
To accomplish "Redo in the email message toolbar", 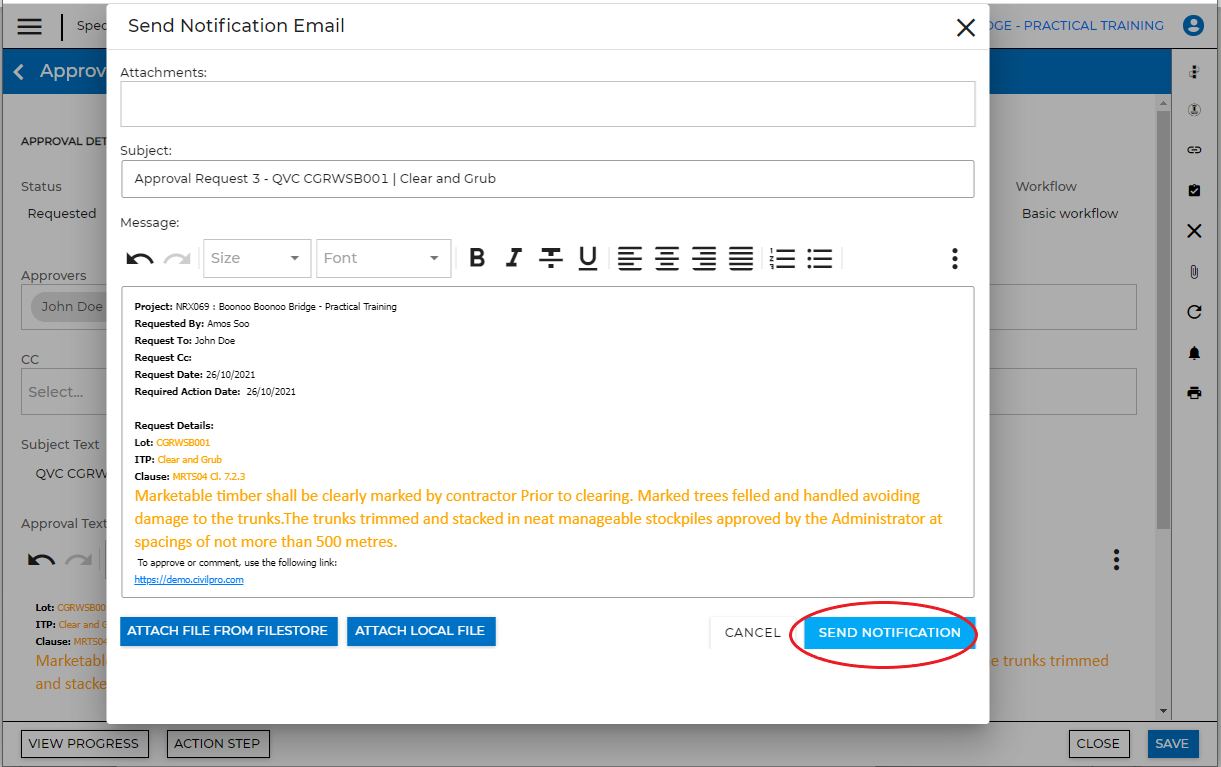I will pyautogui.click(x=177, y=259).
